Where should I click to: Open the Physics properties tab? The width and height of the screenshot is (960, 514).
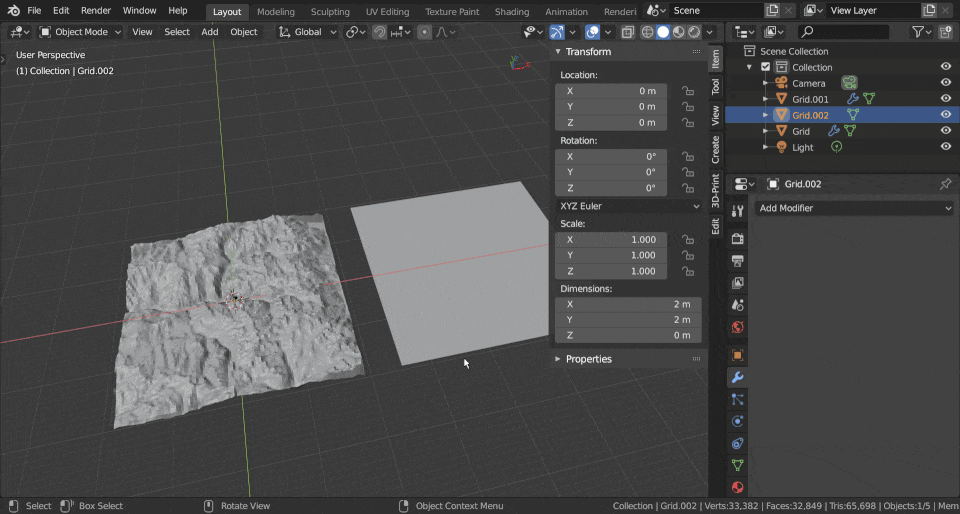[738, 422]
